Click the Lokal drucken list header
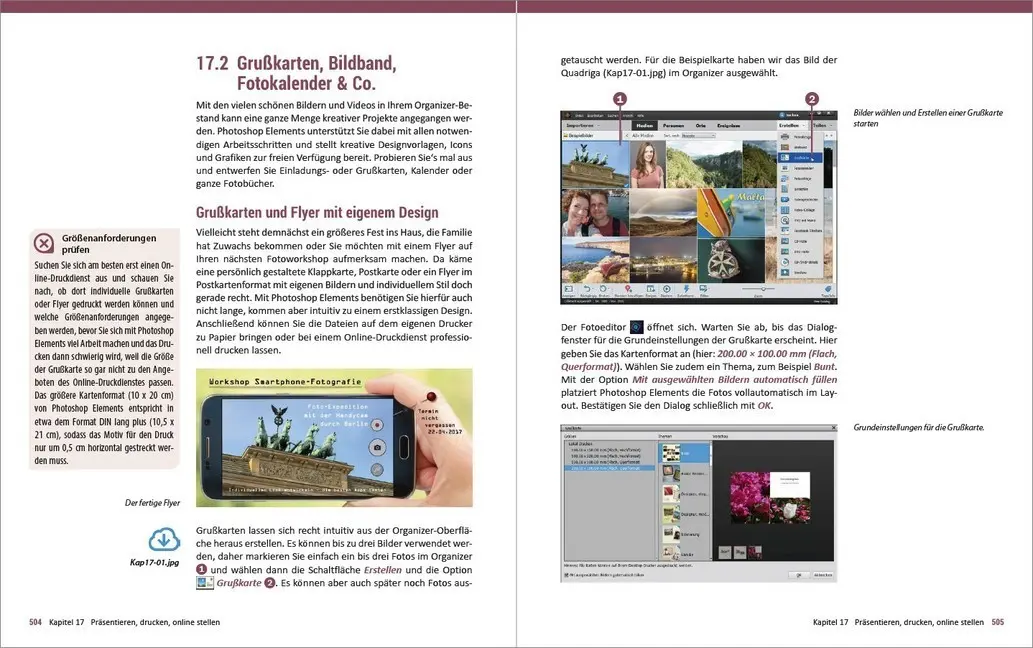Image resolution: width=1033 pixels, height=648 pixels. [580, 444]
